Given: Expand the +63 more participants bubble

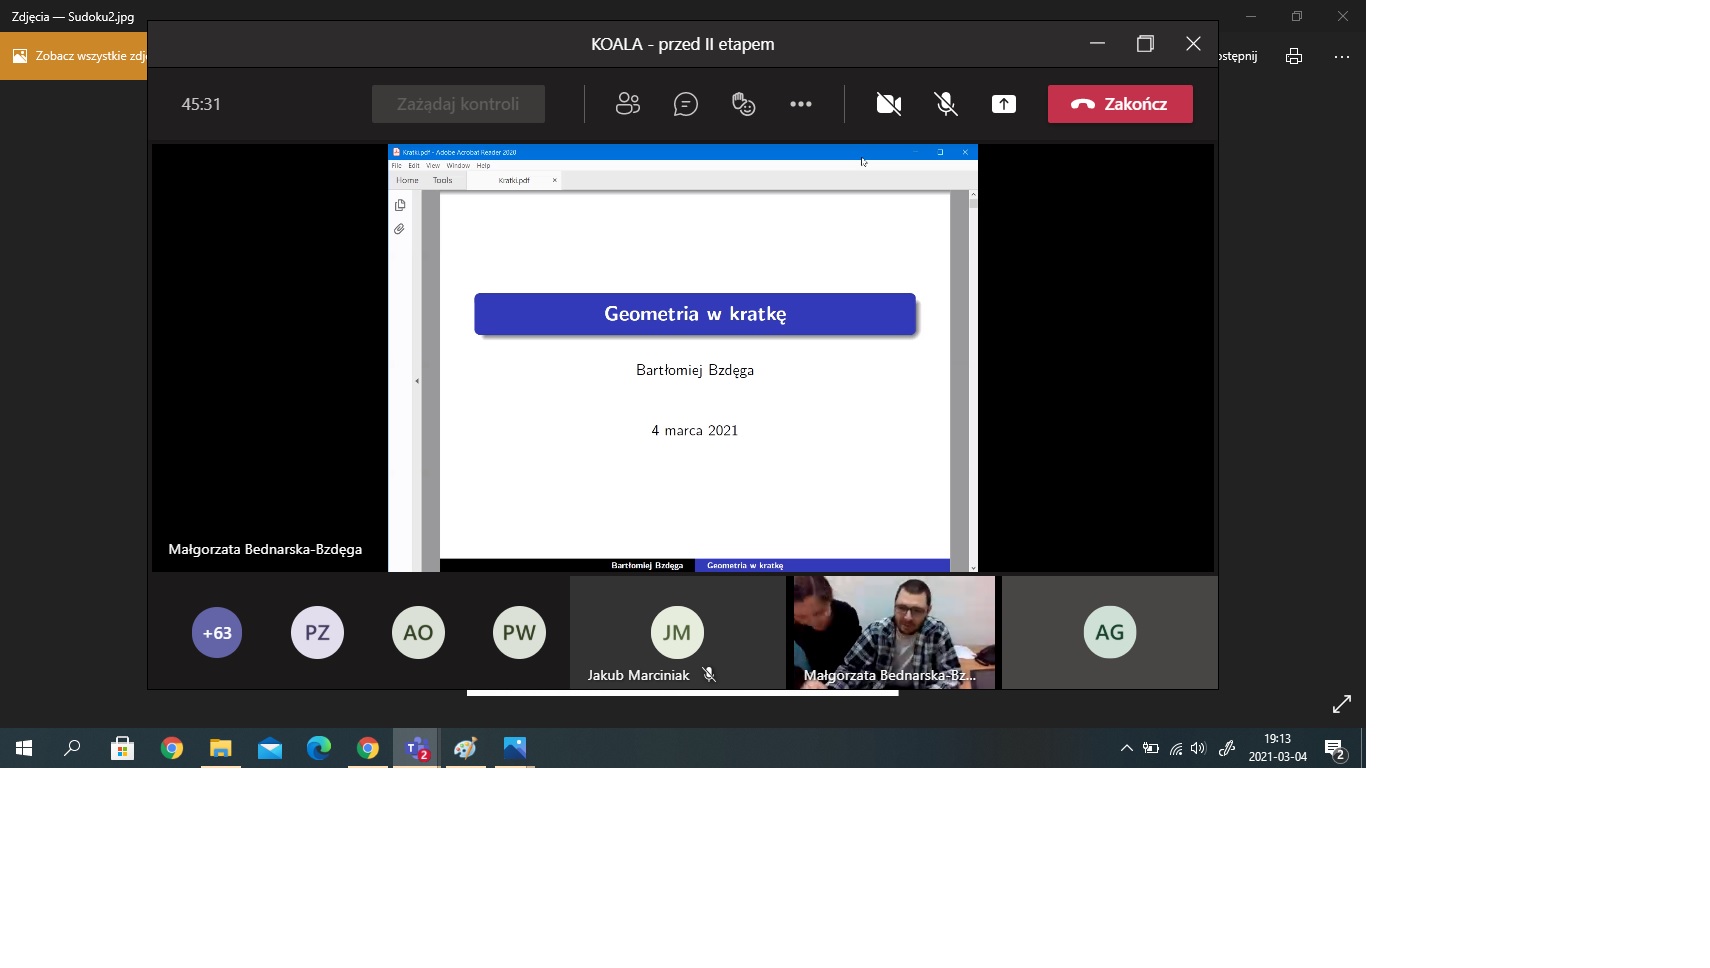Looking at the screenshot, I should (217, 633).
